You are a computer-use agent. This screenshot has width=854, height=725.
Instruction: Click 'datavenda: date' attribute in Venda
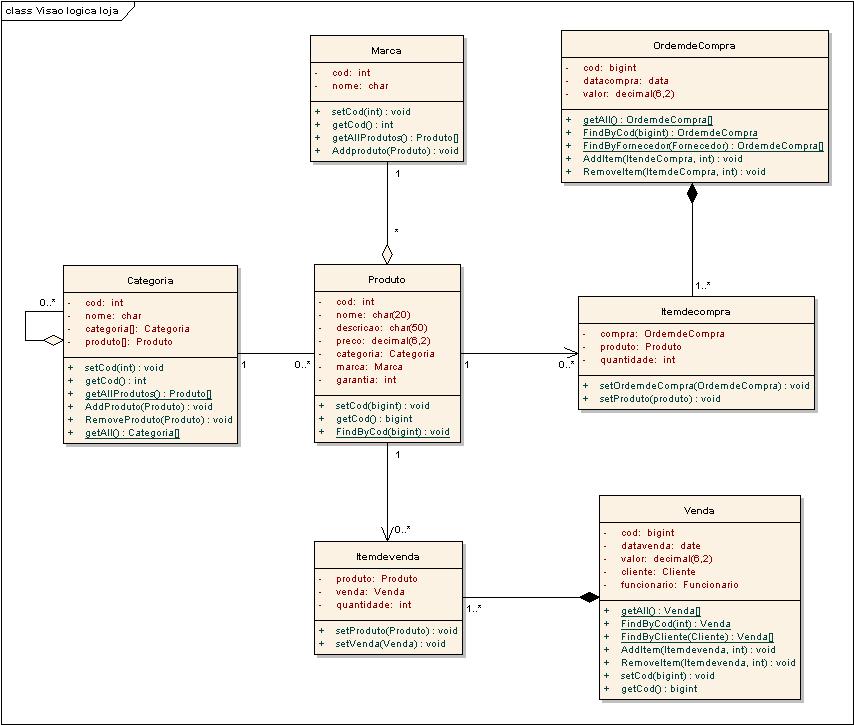[661, 546]
